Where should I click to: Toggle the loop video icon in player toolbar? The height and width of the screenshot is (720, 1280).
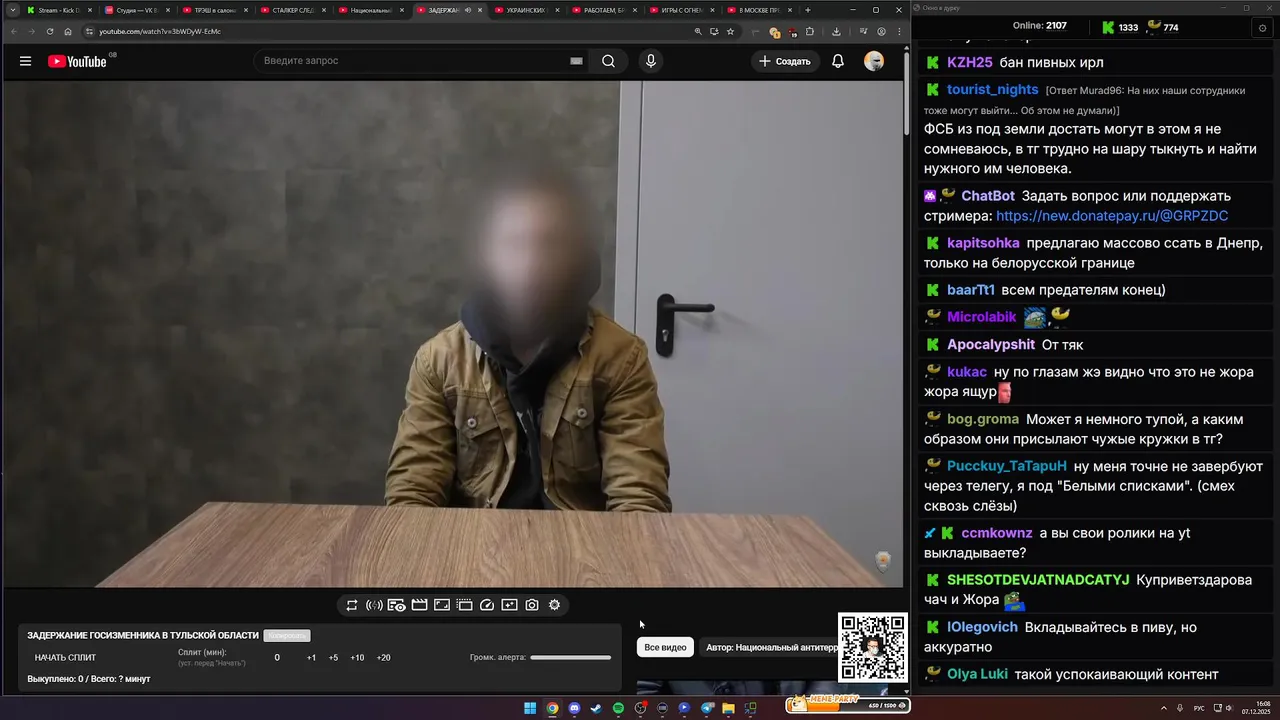click(352, 605)
